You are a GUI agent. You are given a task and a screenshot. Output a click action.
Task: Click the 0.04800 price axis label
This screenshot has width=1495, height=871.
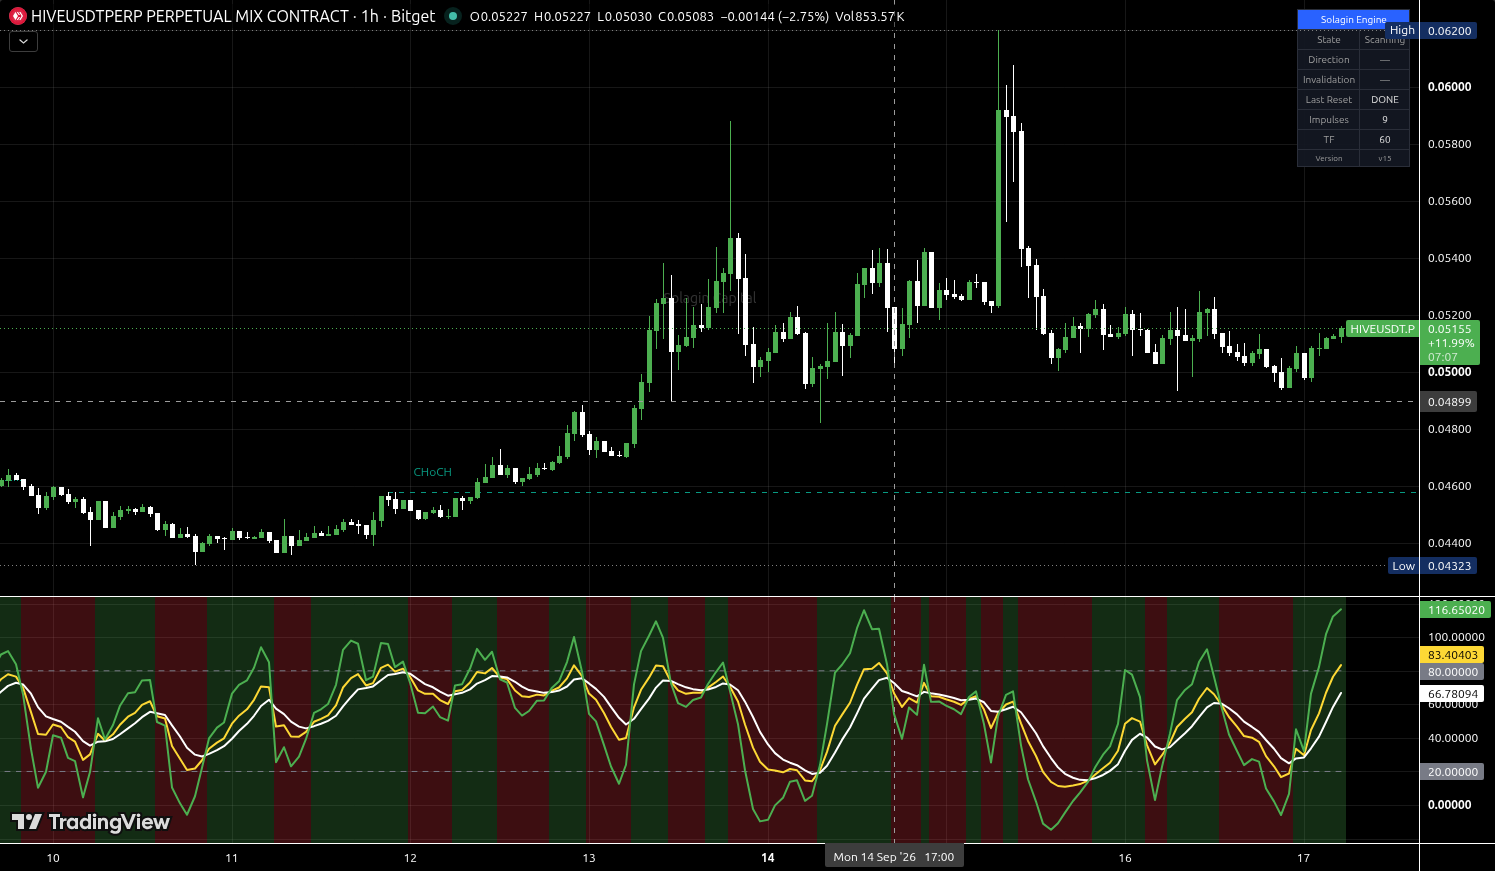[1449, 429]
